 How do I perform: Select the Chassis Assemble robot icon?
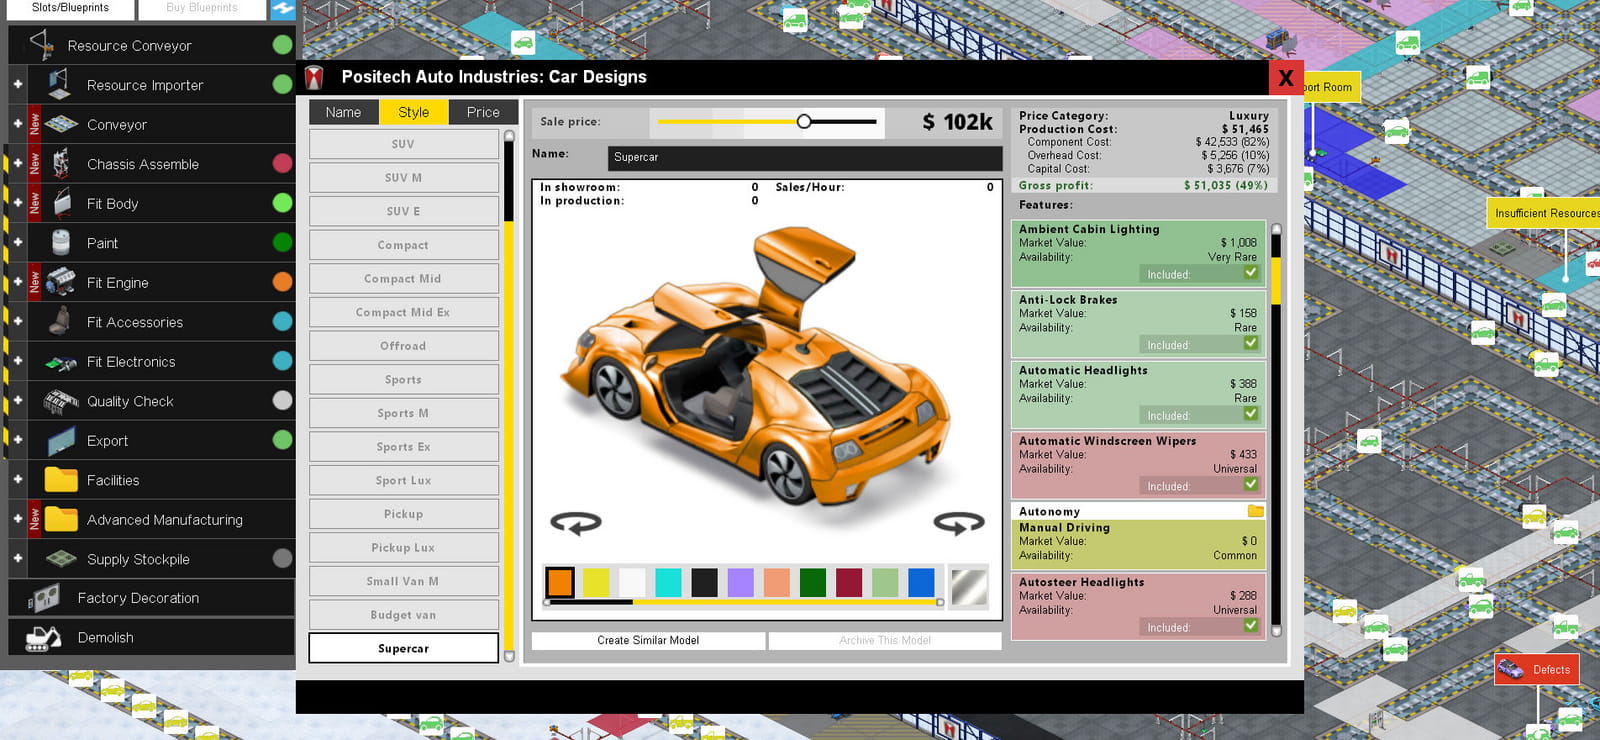click(x=61, y=164)
